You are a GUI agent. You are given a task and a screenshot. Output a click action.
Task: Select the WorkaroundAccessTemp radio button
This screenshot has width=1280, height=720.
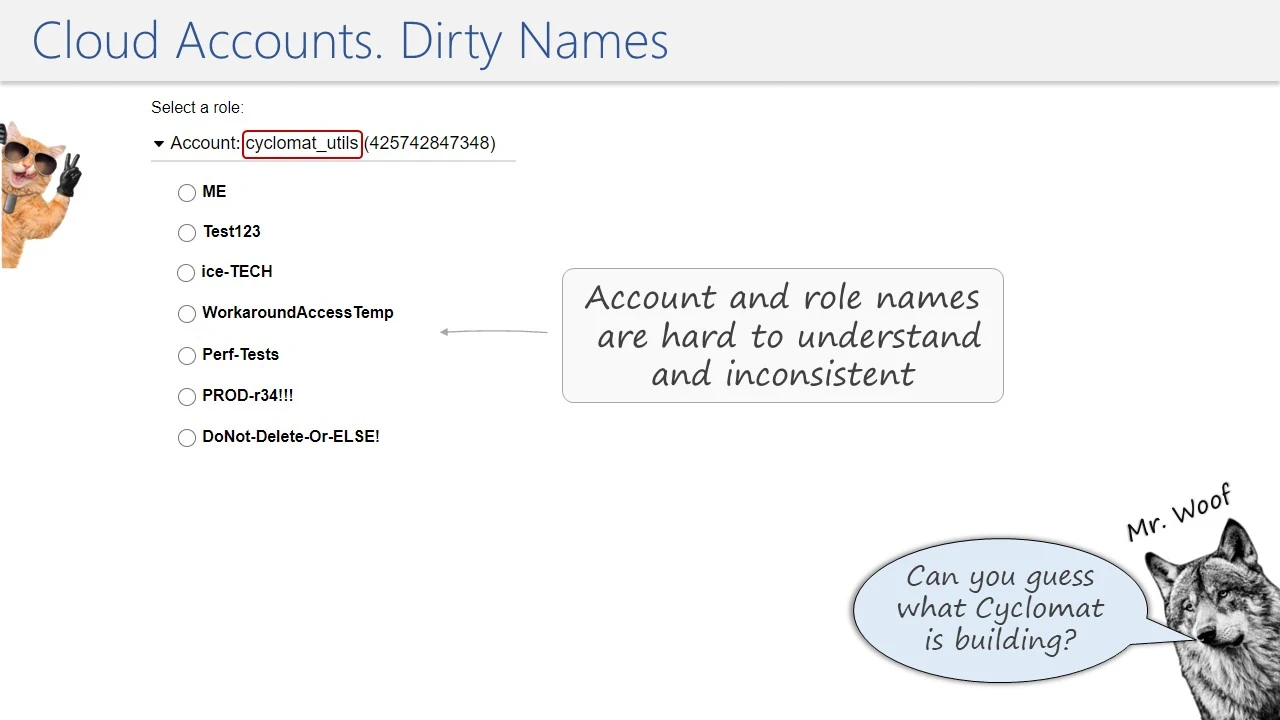pyautogui.click(x=187, y=314)
